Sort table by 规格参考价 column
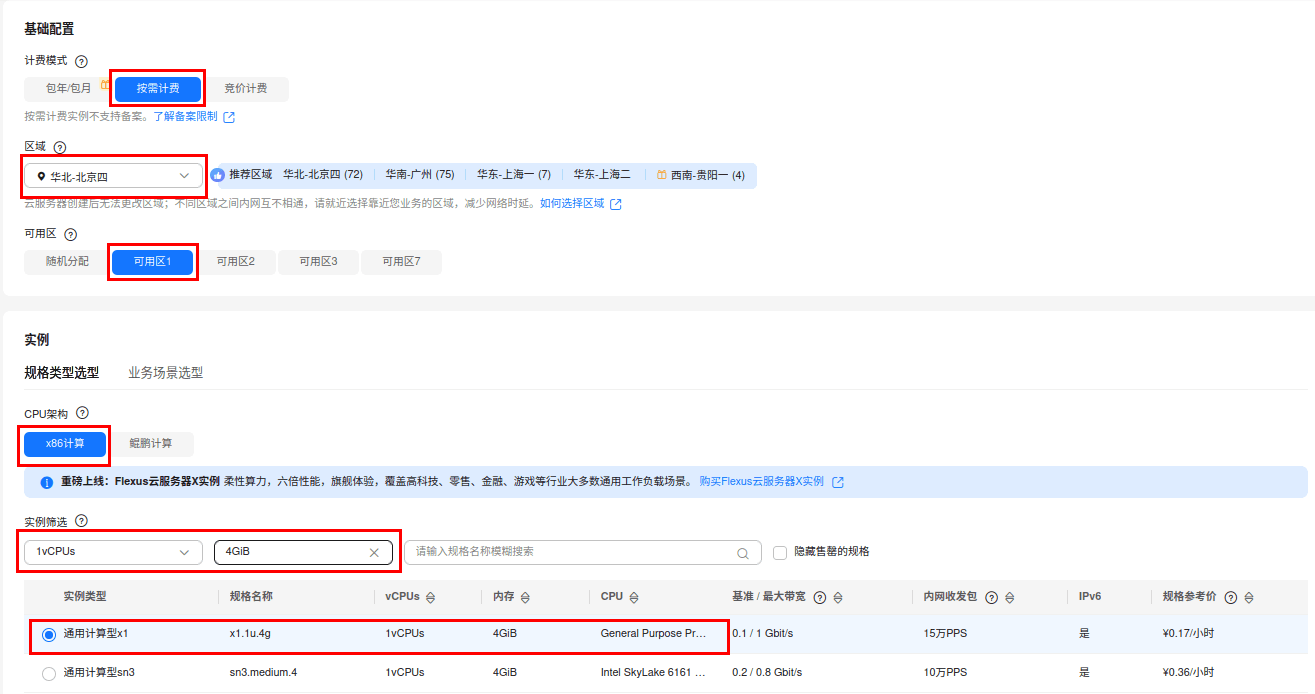Screen dimensions: 1315x694 pyautogui.click(x=1249, y=597)
